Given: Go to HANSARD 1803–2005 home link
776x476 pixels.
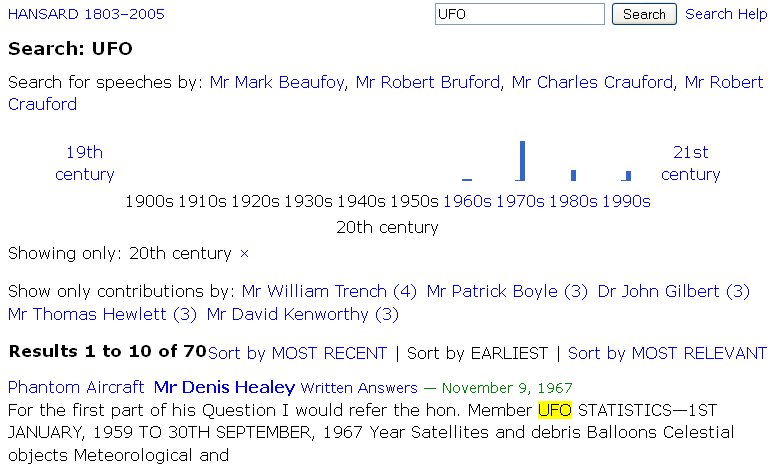Looking at the screenshot, I should pos(86,14).
